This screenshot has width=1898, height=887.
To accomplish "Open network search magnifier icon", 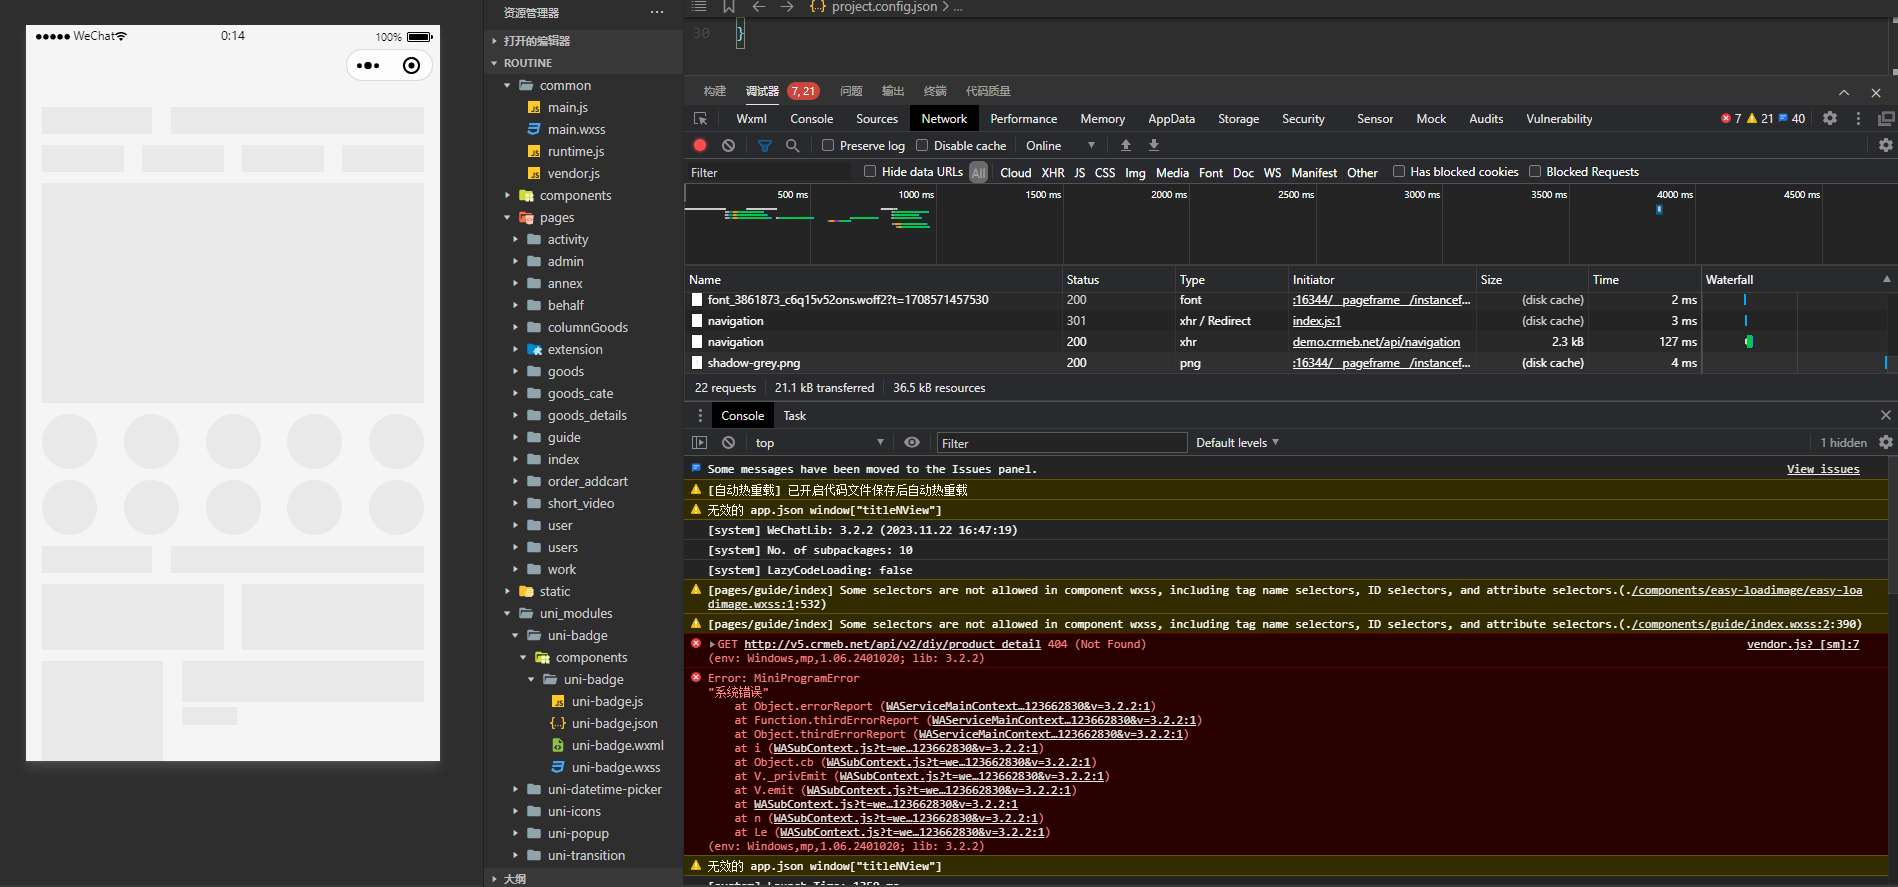I will [793, 145].
